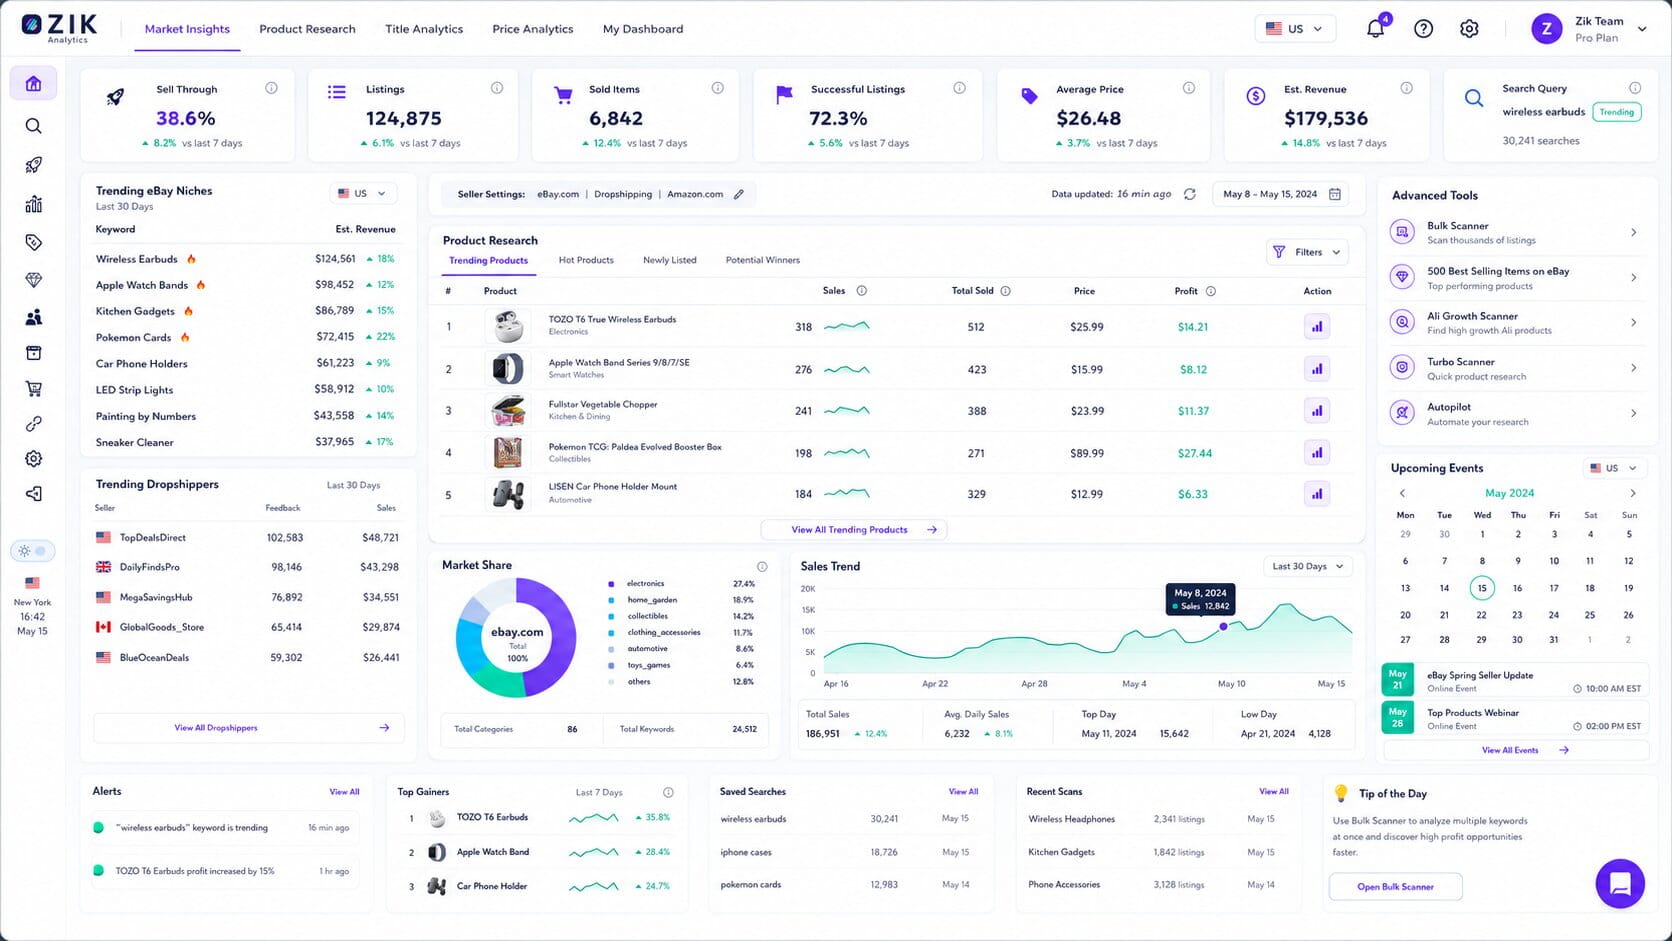Open the rocket icon in sidebar
Image resolution: width=1672 pixels, height=941 pixels.
coord(33,165)
